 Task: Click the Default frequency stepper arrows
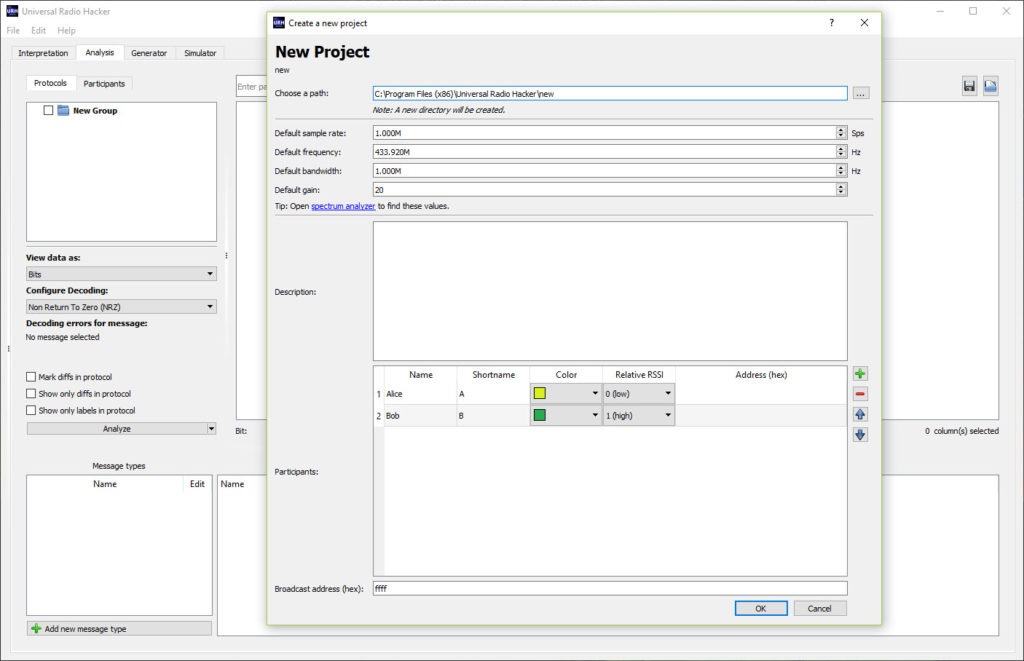point(841,152)
